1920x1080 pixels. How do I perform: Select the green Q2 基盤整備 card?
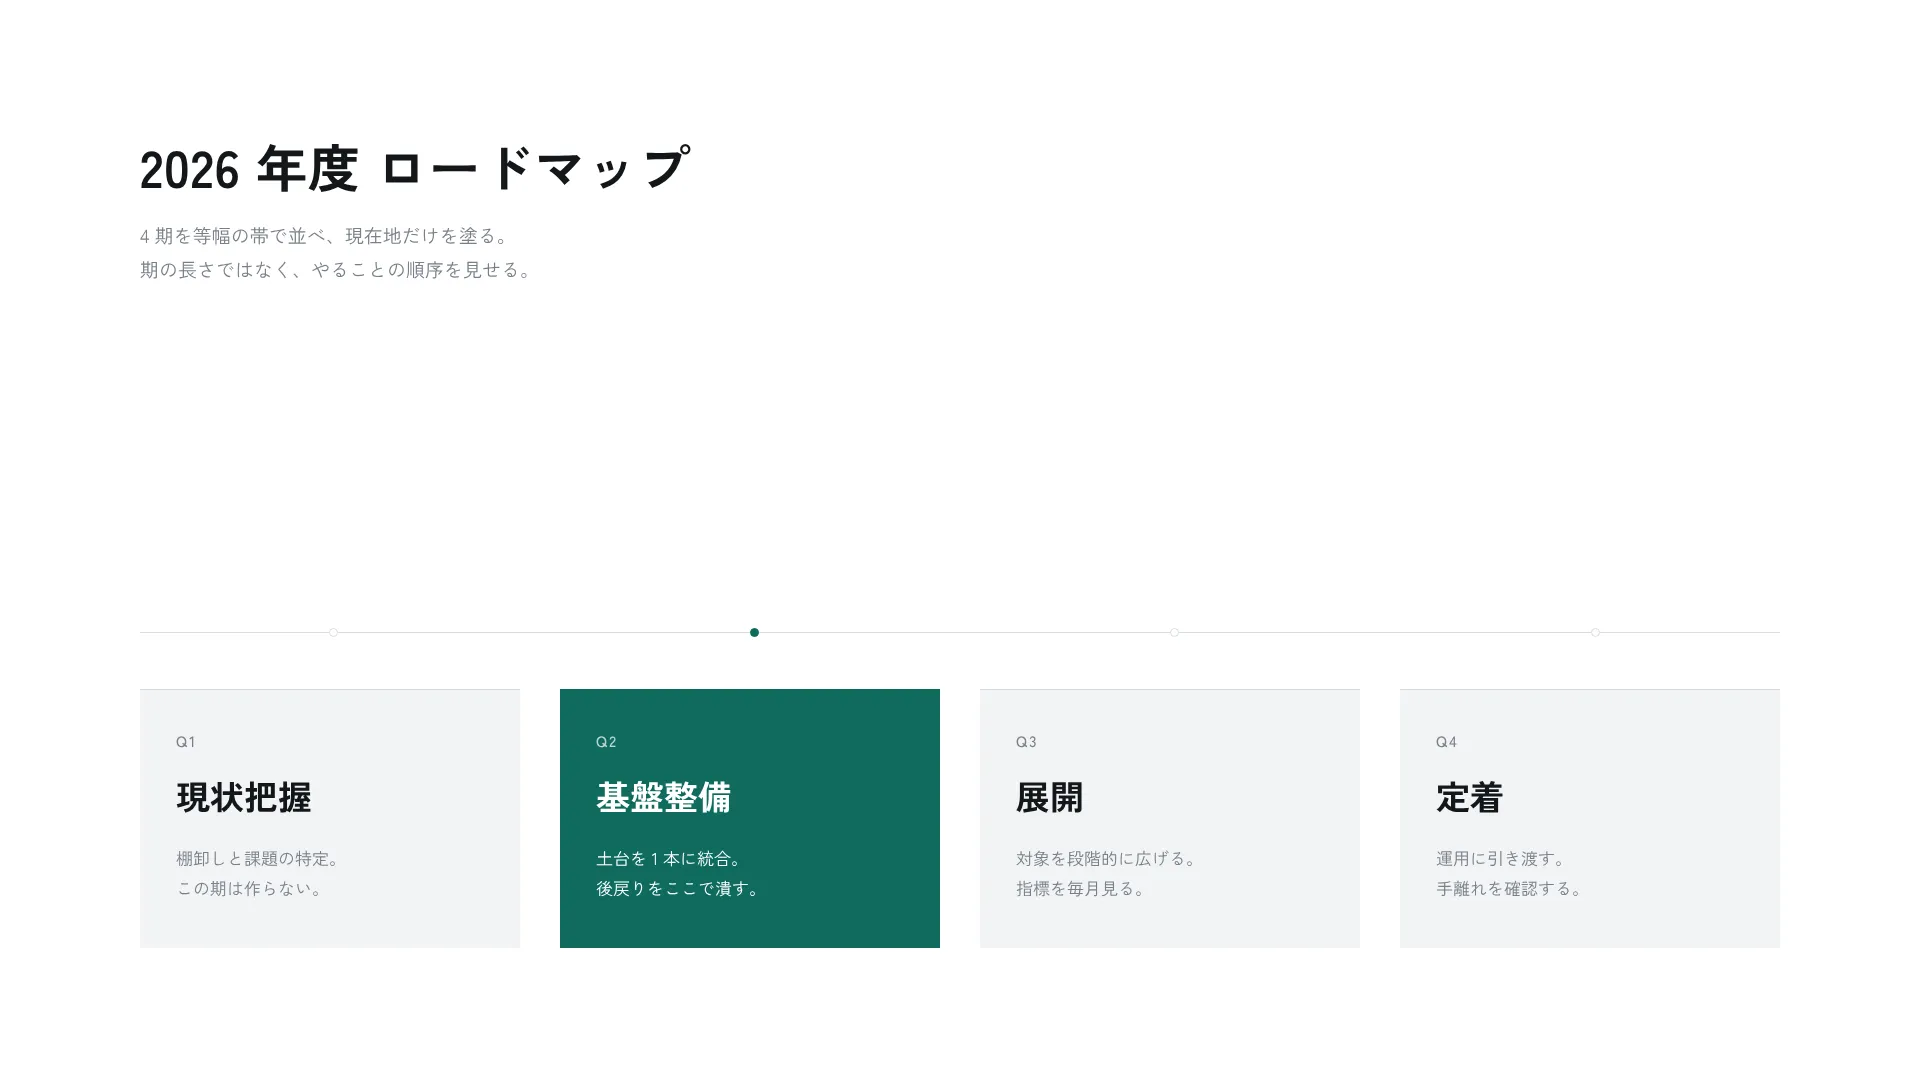coord(750,818)
